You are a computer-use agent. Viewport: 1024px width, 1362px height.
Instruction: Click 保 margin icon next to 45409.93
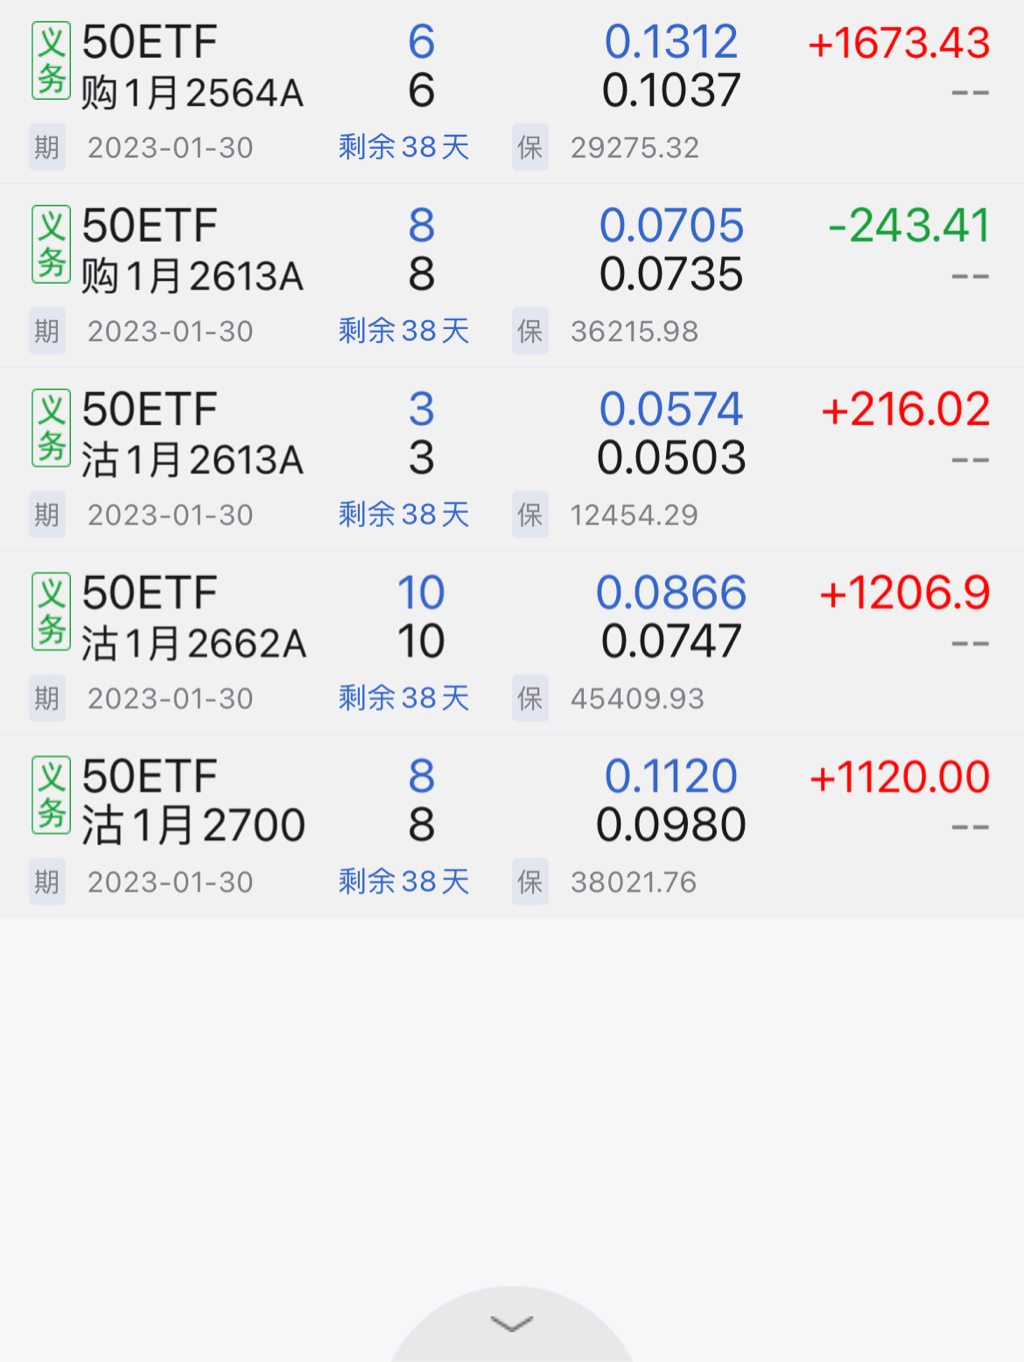pos(530,698)
